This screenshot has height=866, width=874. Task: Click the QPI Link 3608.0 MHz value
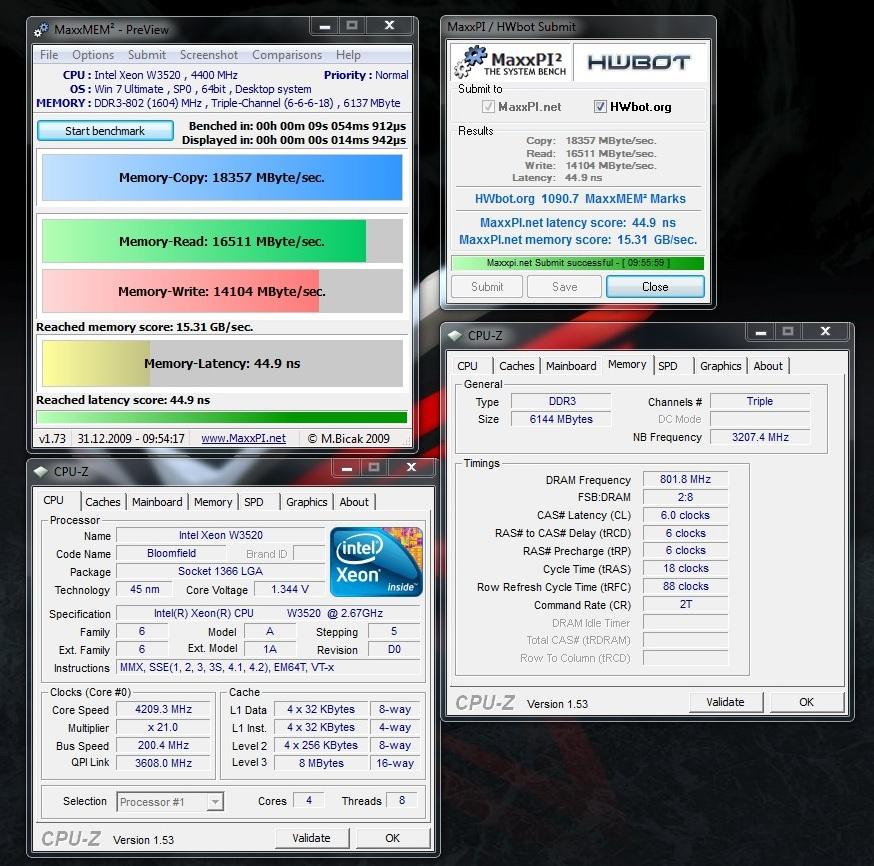163,763
